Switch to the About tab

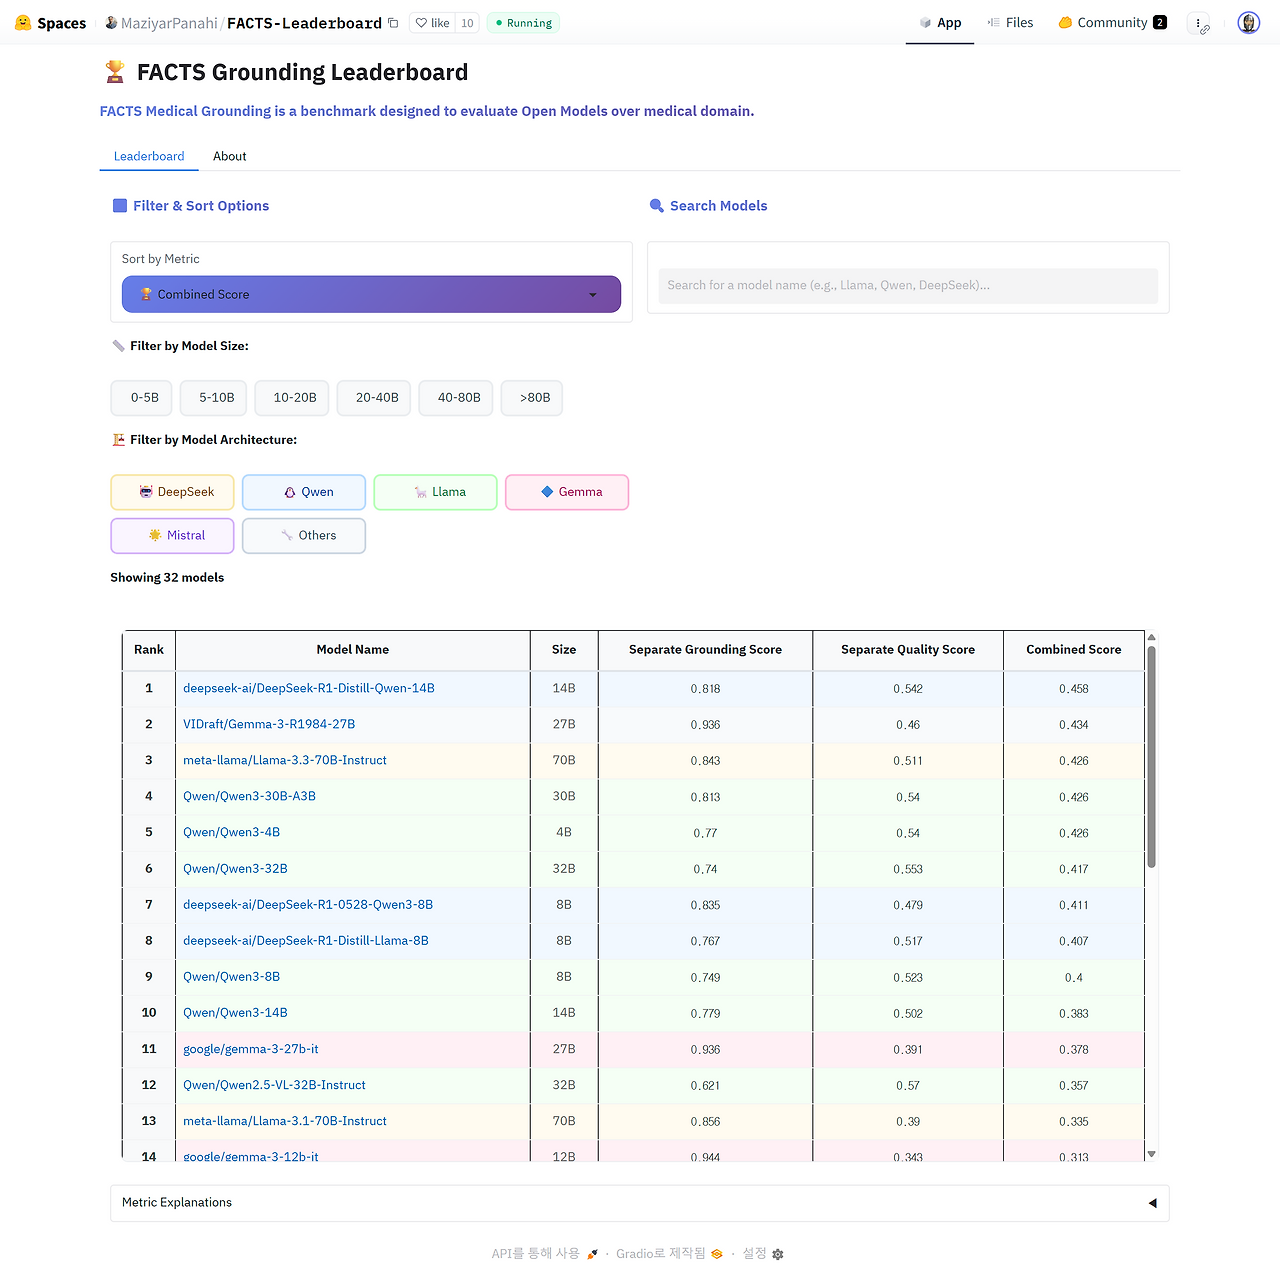point(229,156)
